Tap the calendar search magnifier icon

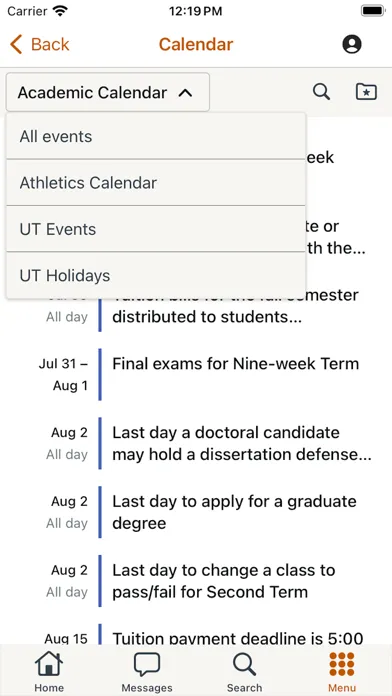(x=321, y=92)
